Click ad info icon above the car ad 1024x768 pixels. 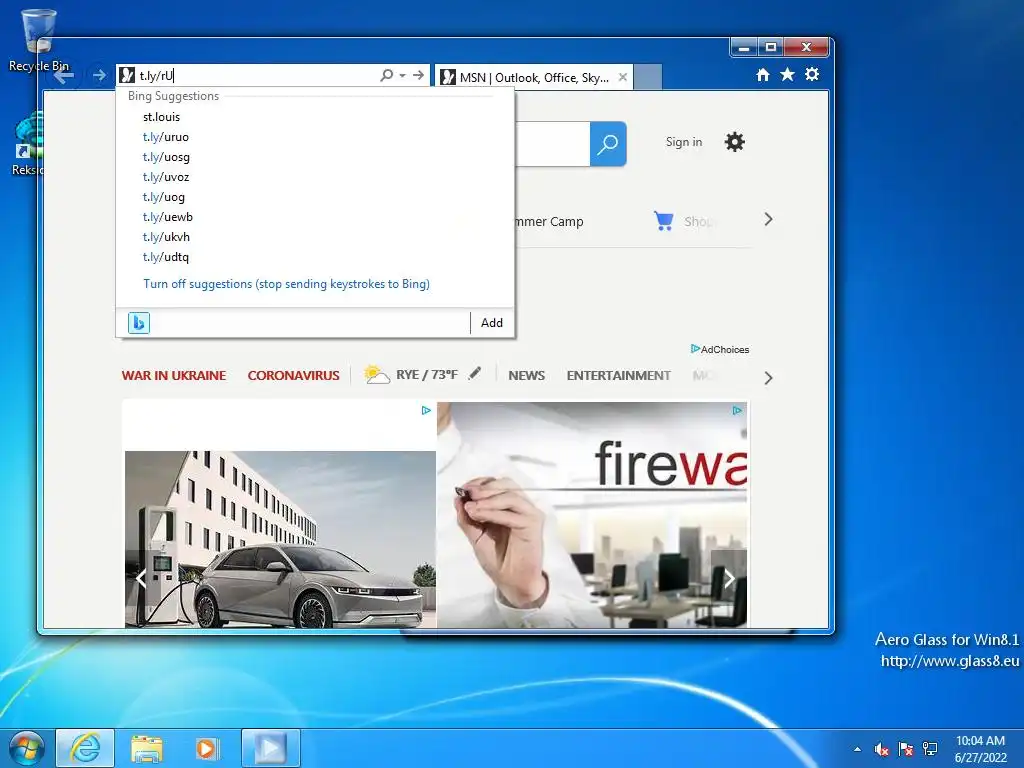pos(426,410)
